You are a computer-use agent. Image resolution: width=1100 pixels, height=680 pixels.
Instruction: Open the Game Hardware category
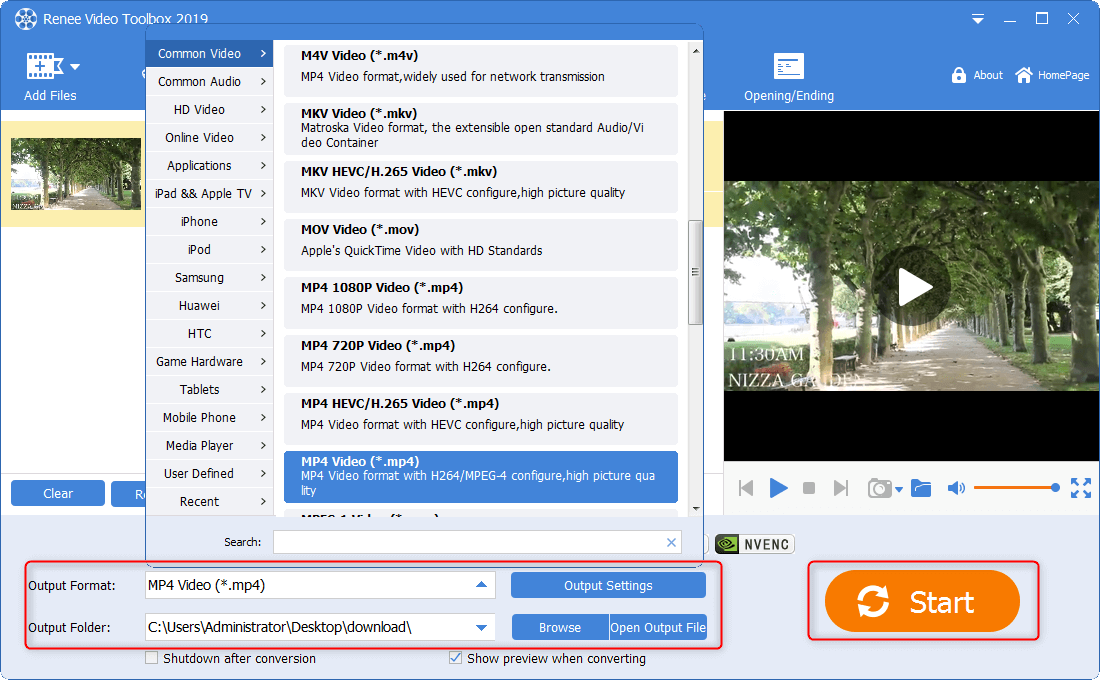[x=209, y=361]
